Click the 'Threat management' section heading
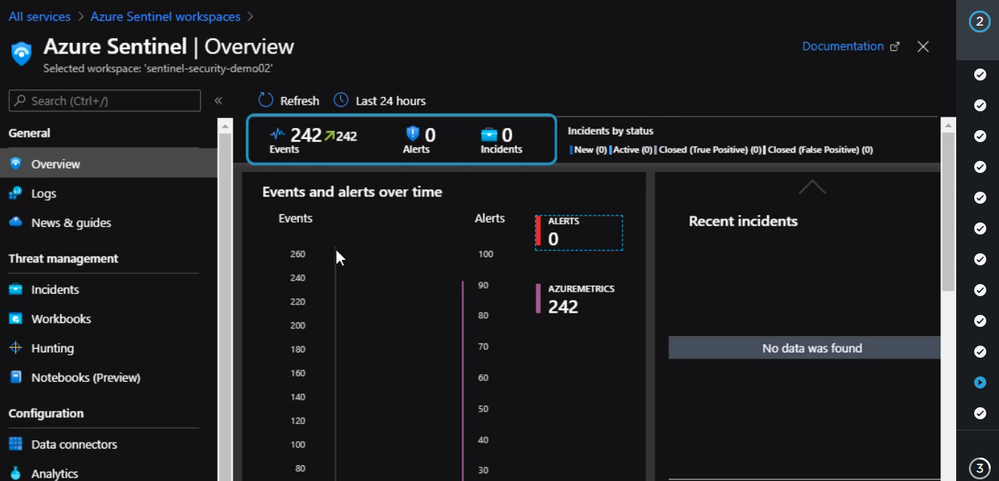Image resolution: width=999 pixels, height=481 pixels. (63, 259)
